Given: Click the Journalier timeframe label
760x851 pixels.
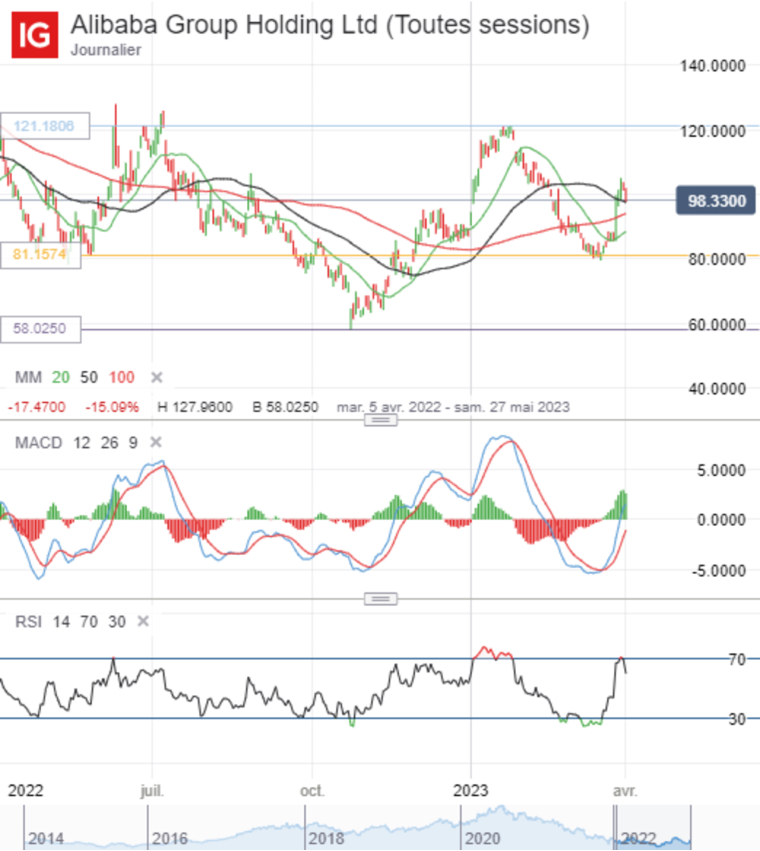Looking at the screenshot, I should click(x=106, y=50).
